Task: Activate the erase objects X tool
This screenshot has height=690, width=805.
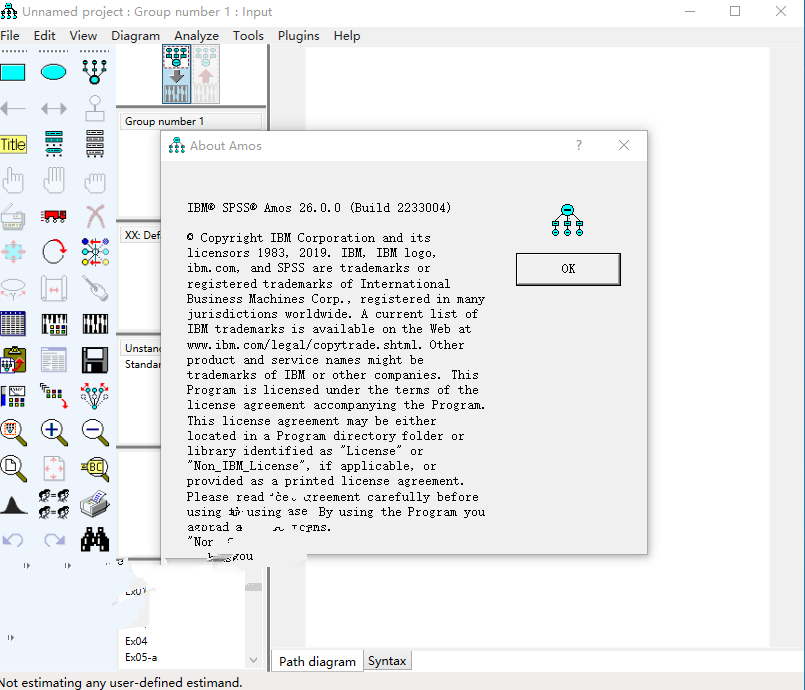Action: point(94,216)
